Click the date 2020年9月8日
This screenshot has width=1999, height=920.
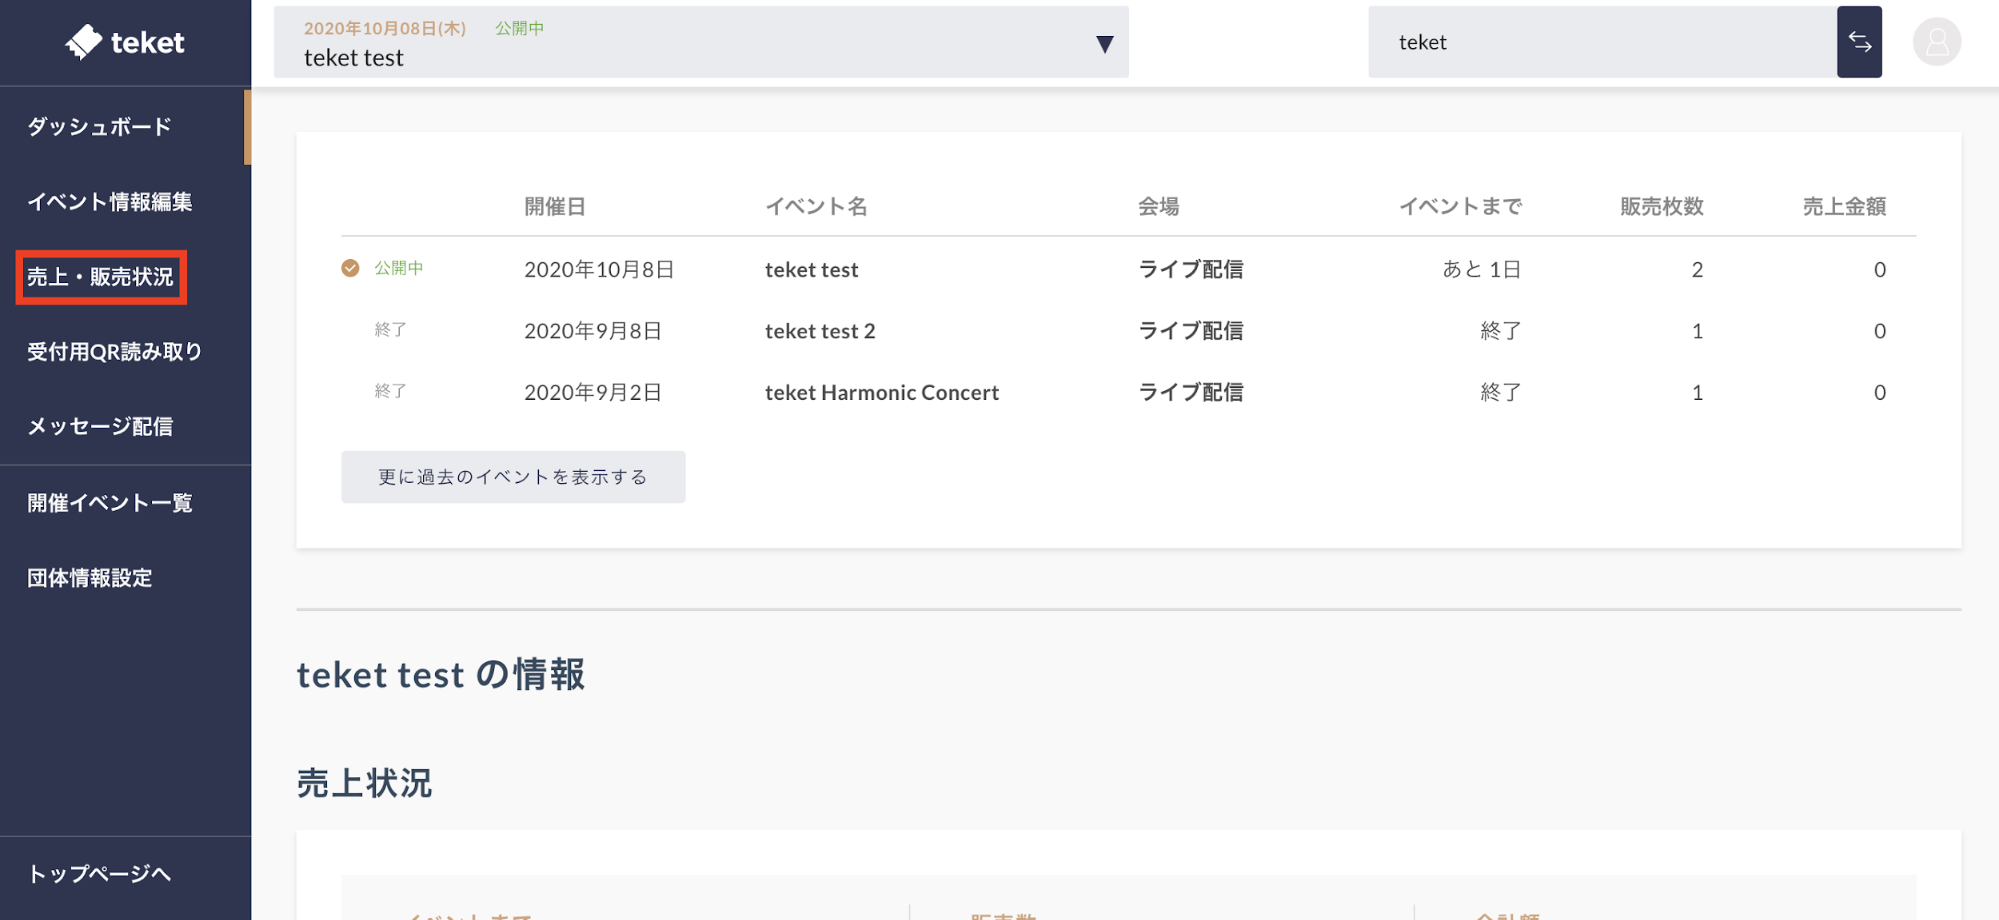(x=593, y=331)
